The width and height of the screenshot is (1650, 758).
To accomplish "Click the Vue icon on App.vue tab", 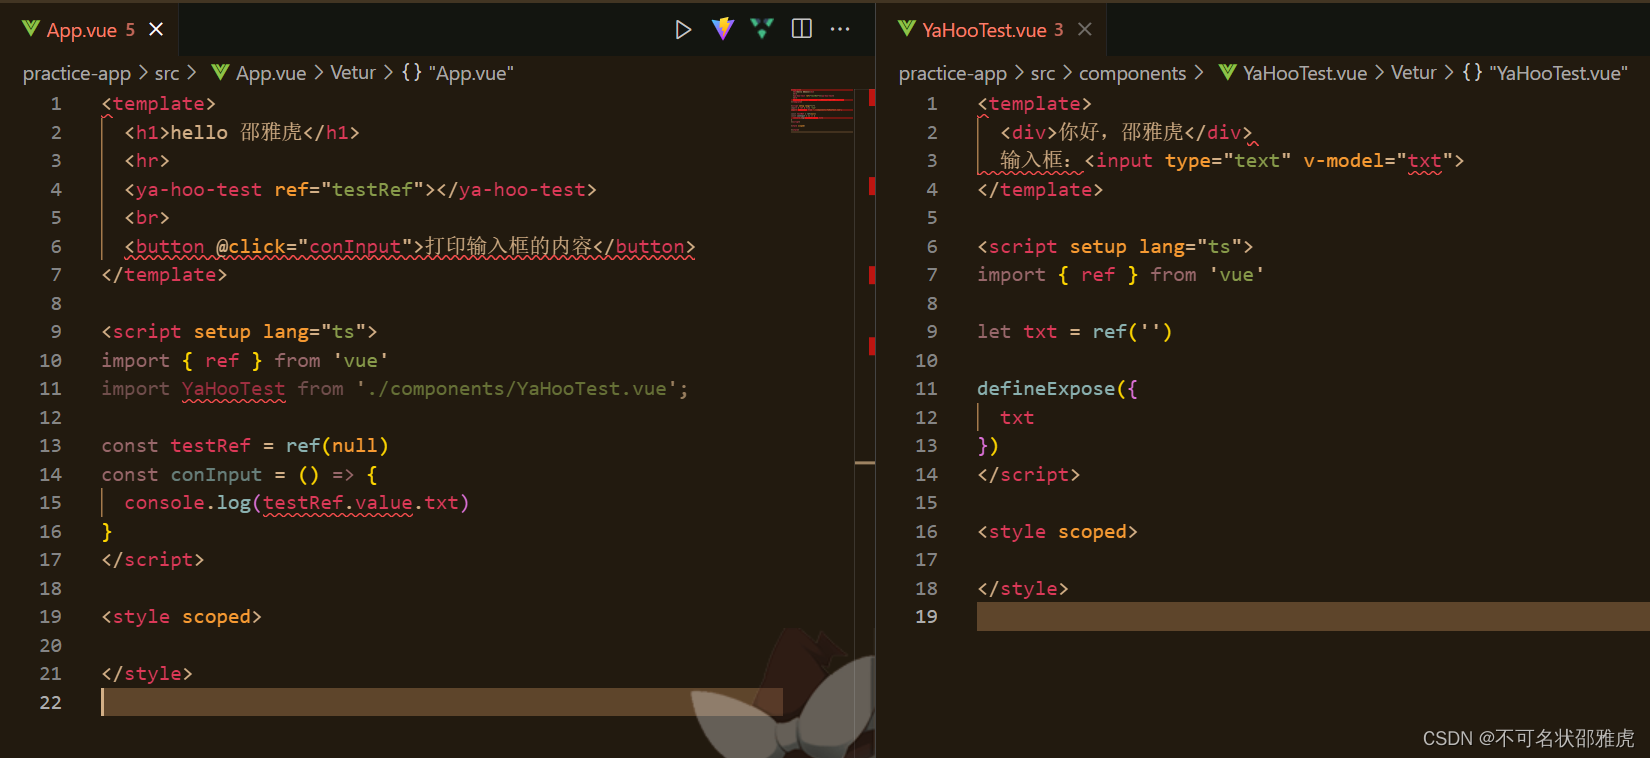I will 31,29.
